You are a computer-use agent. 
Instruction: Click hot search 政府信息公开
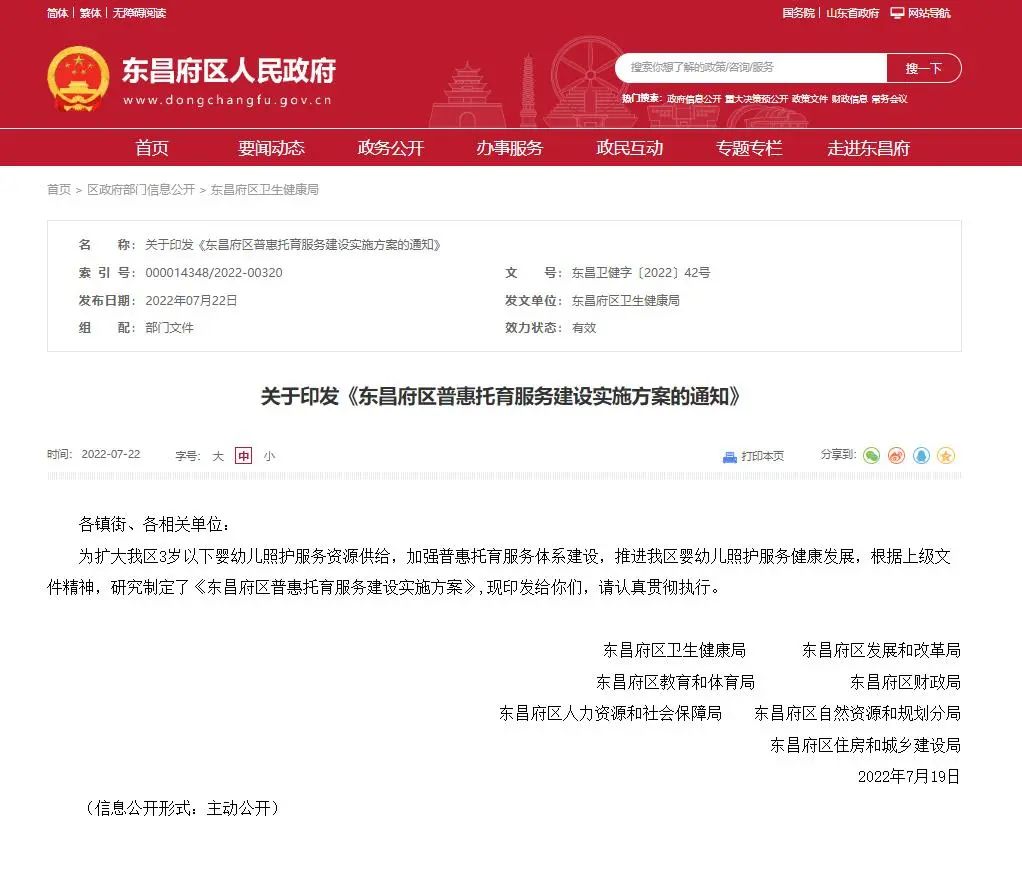pos(694,99)
